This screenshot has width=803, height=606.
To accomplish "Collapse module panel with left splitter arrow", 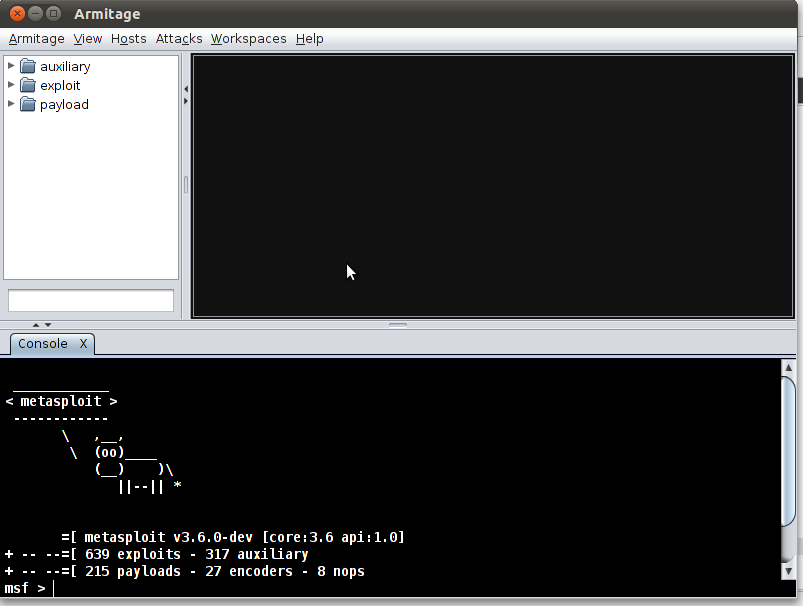I will [186, 89].
